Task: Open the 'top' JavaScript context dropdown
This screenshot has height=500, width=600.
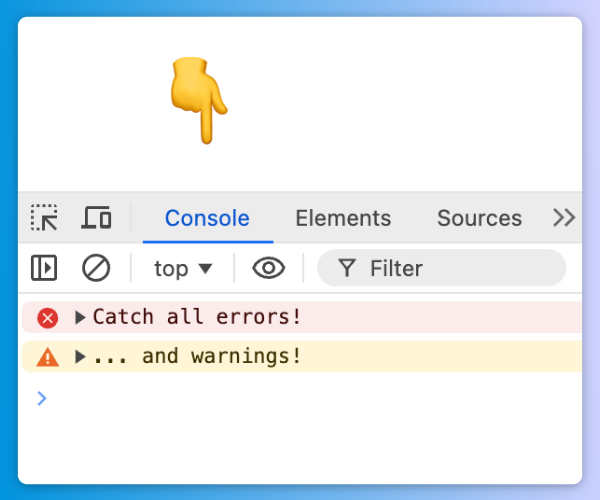Action: click(x=183, y=268)
